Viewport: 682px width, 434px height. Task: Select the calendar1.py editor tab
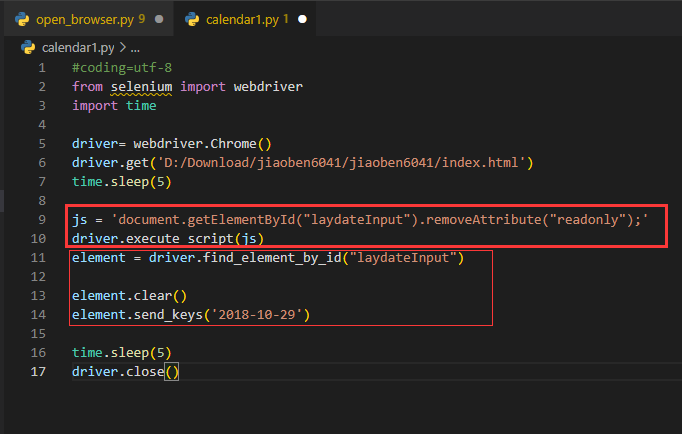pyautogui.click(x=245, y=19)
